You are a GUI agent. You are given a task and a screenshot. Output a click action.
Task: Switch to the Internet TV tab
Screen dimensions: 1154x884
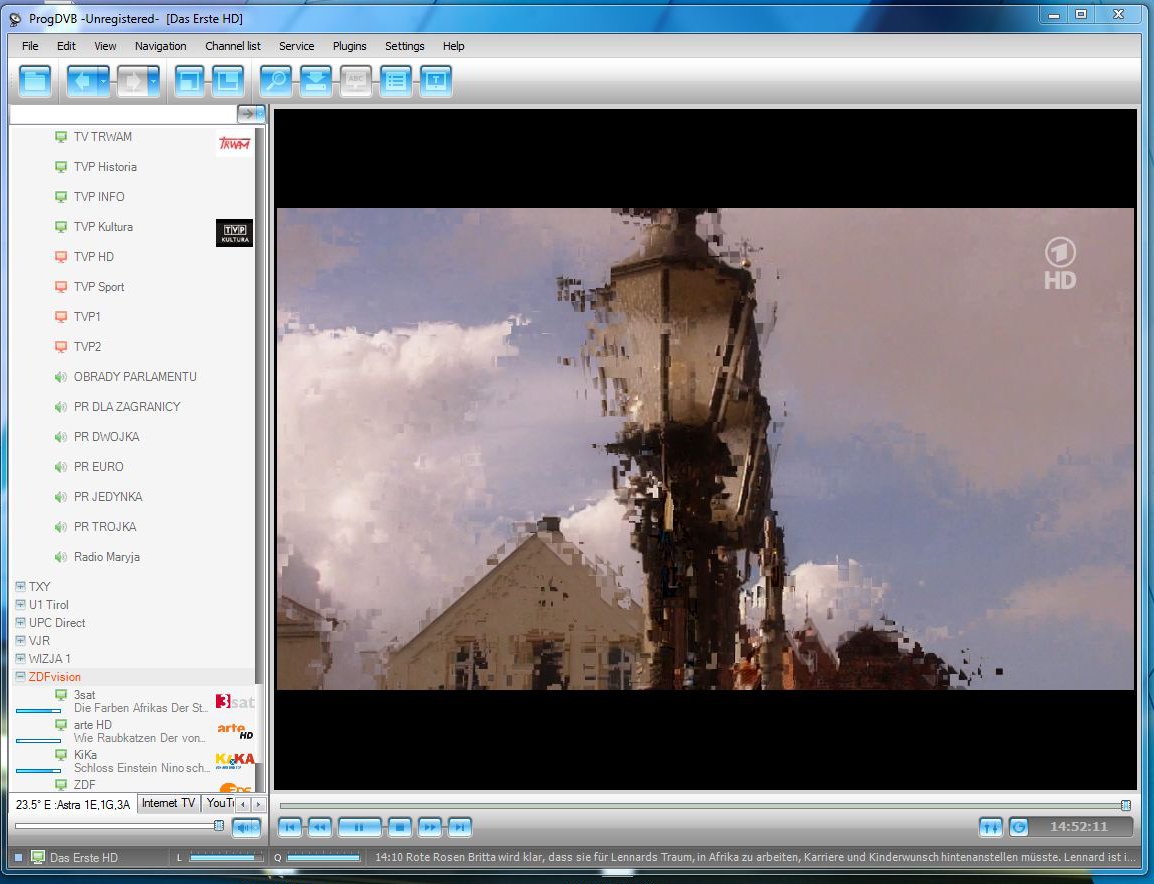coord(168,803)
